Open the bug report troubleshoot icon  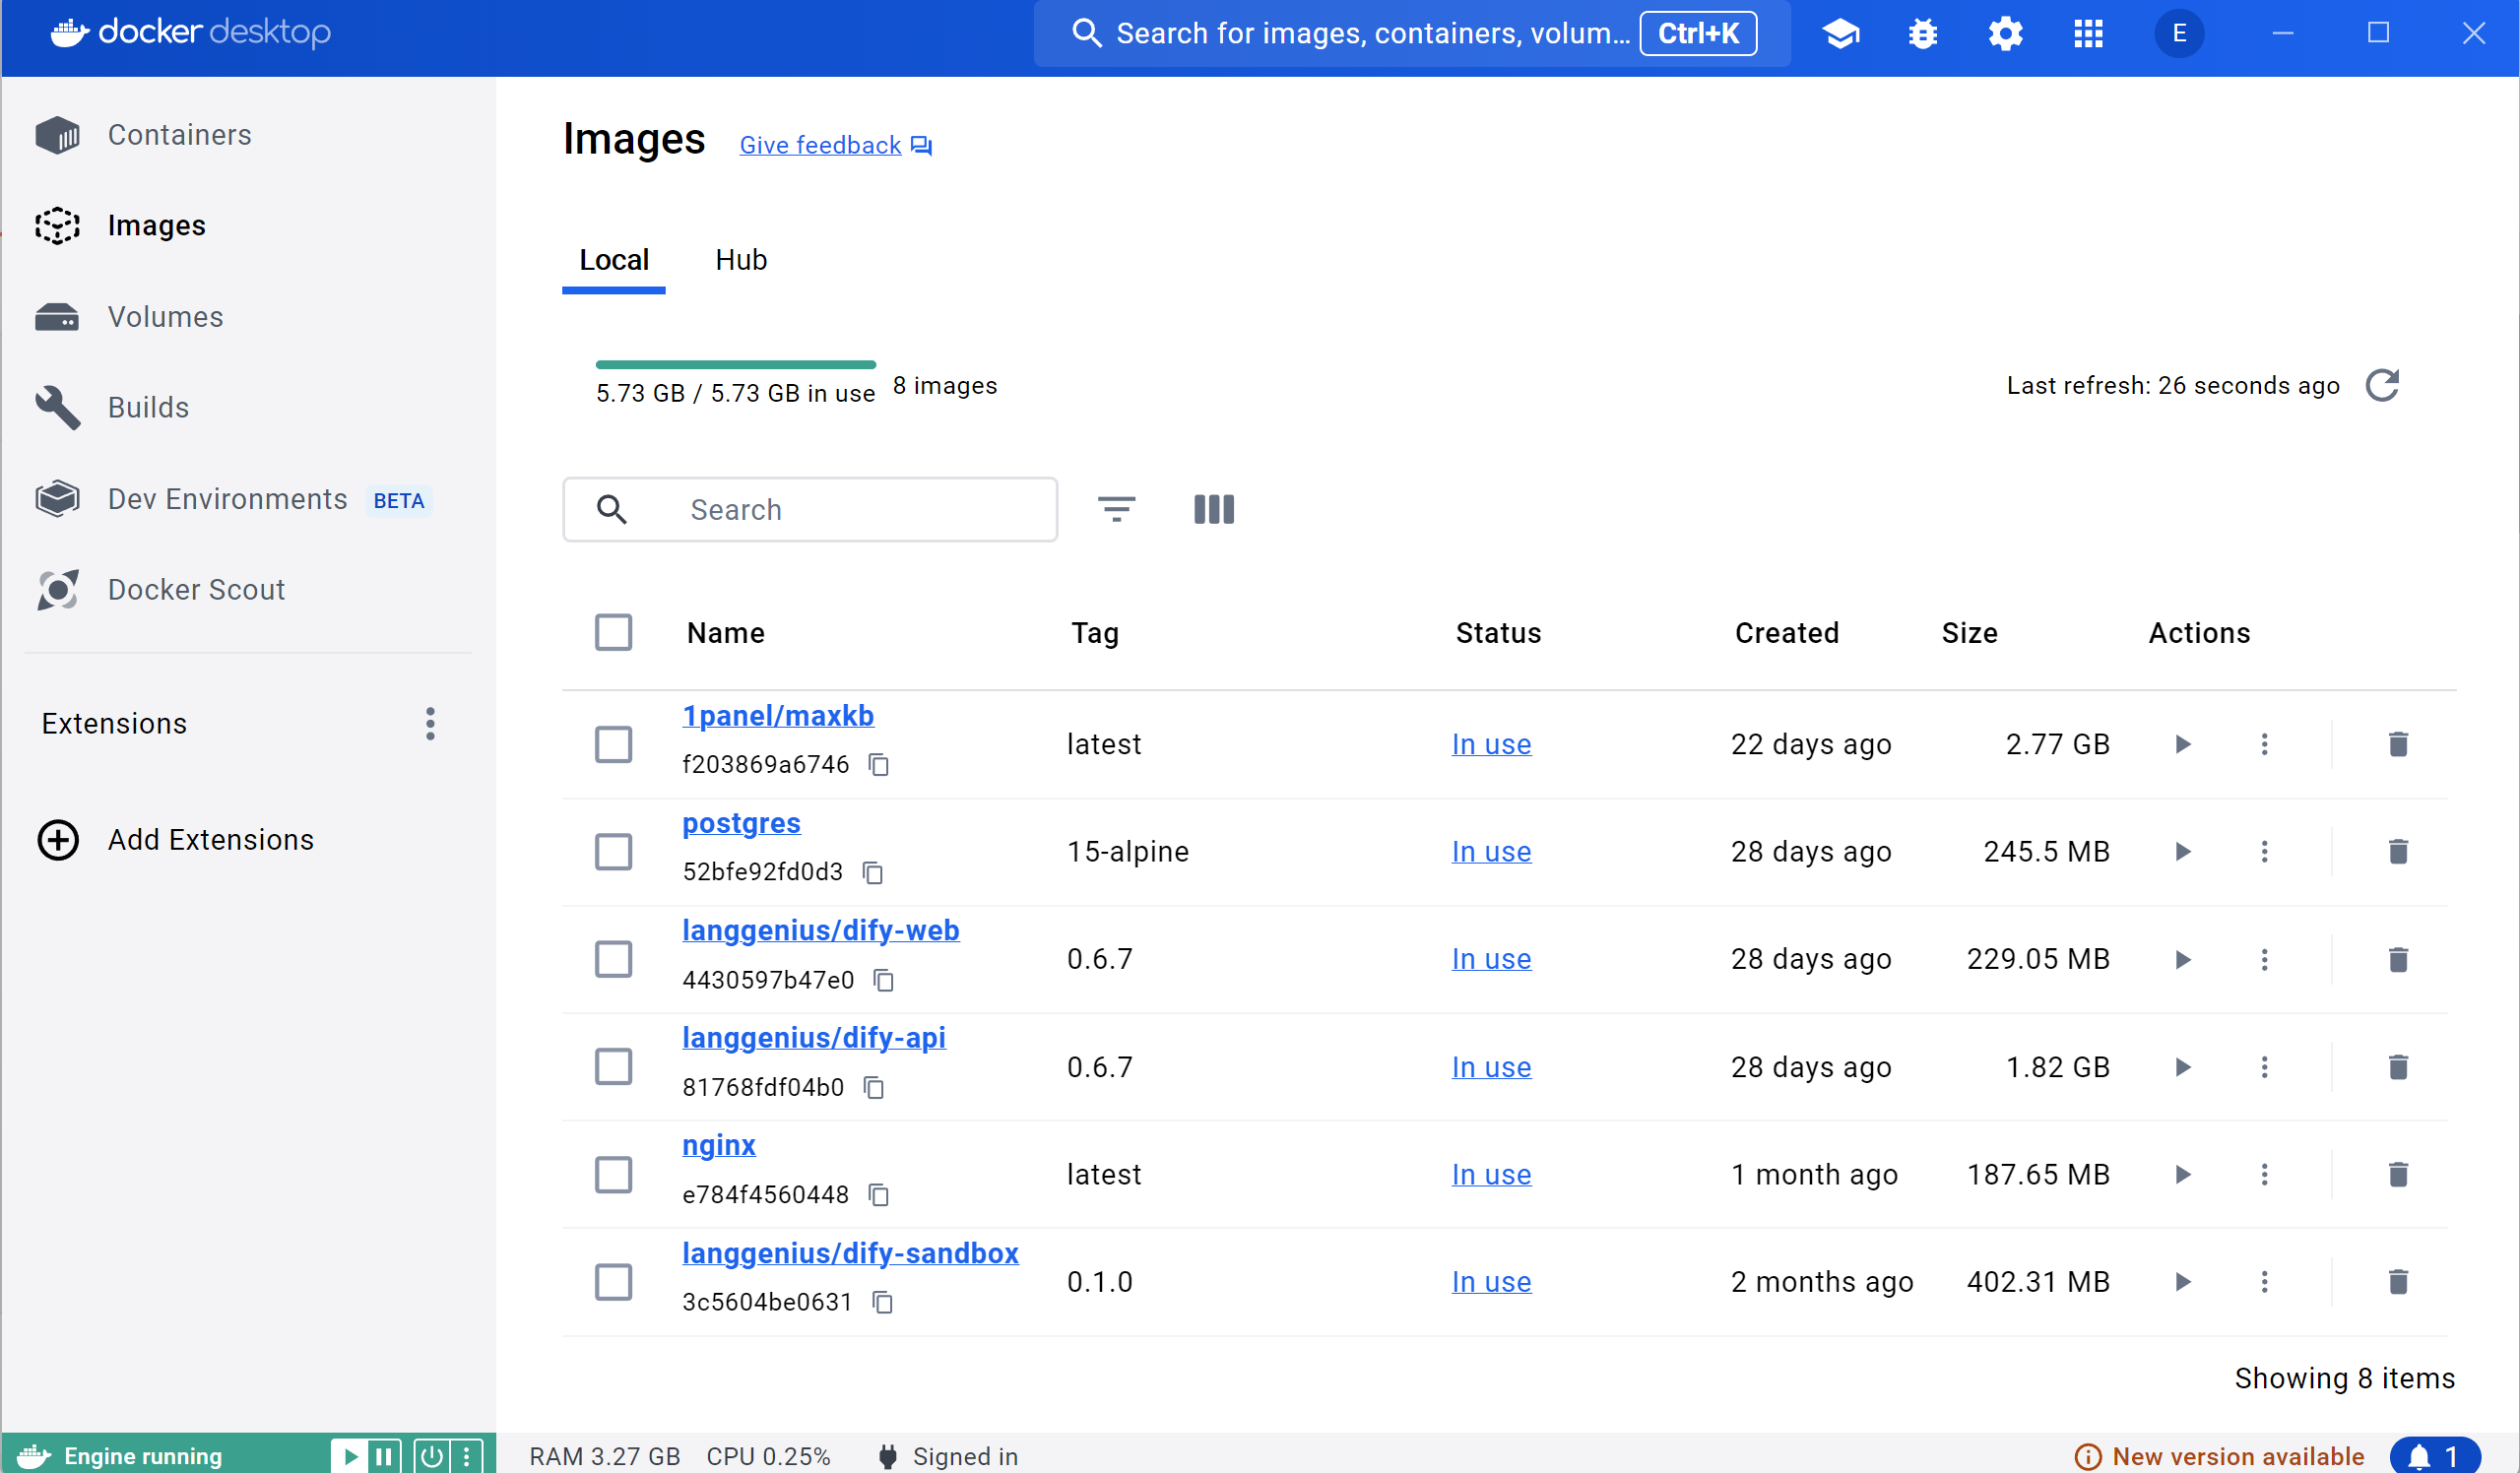coord(1922,33)
